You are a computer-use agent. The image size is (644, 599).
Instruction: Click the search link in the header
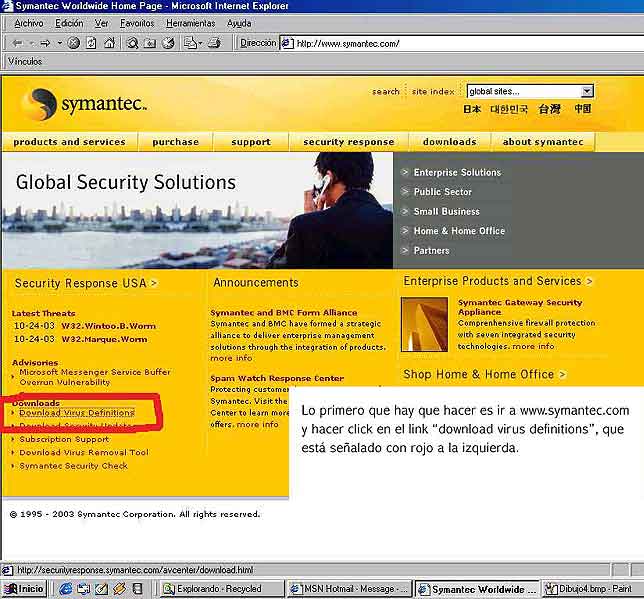386,92
